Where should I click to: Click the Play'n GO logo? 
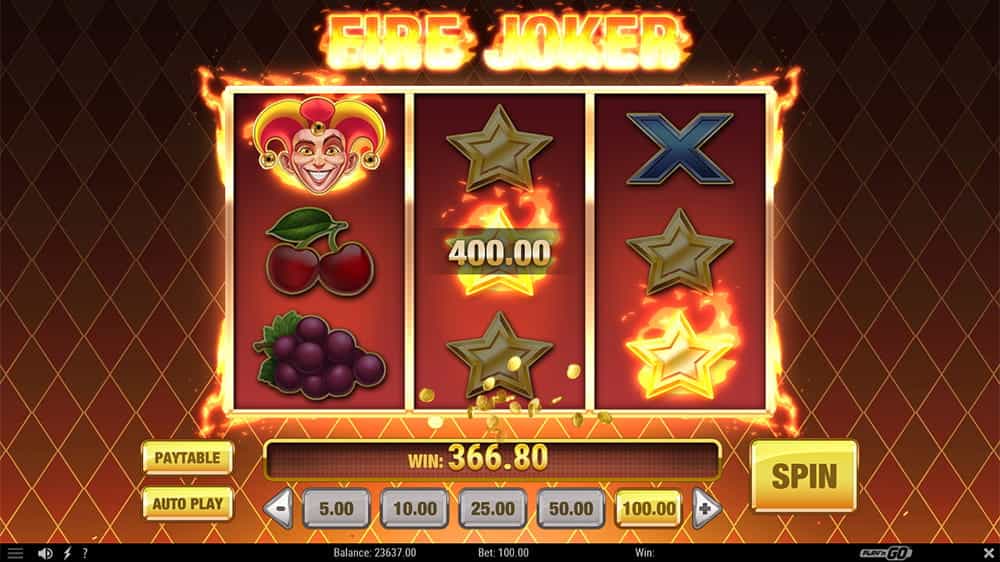[885, 553]
